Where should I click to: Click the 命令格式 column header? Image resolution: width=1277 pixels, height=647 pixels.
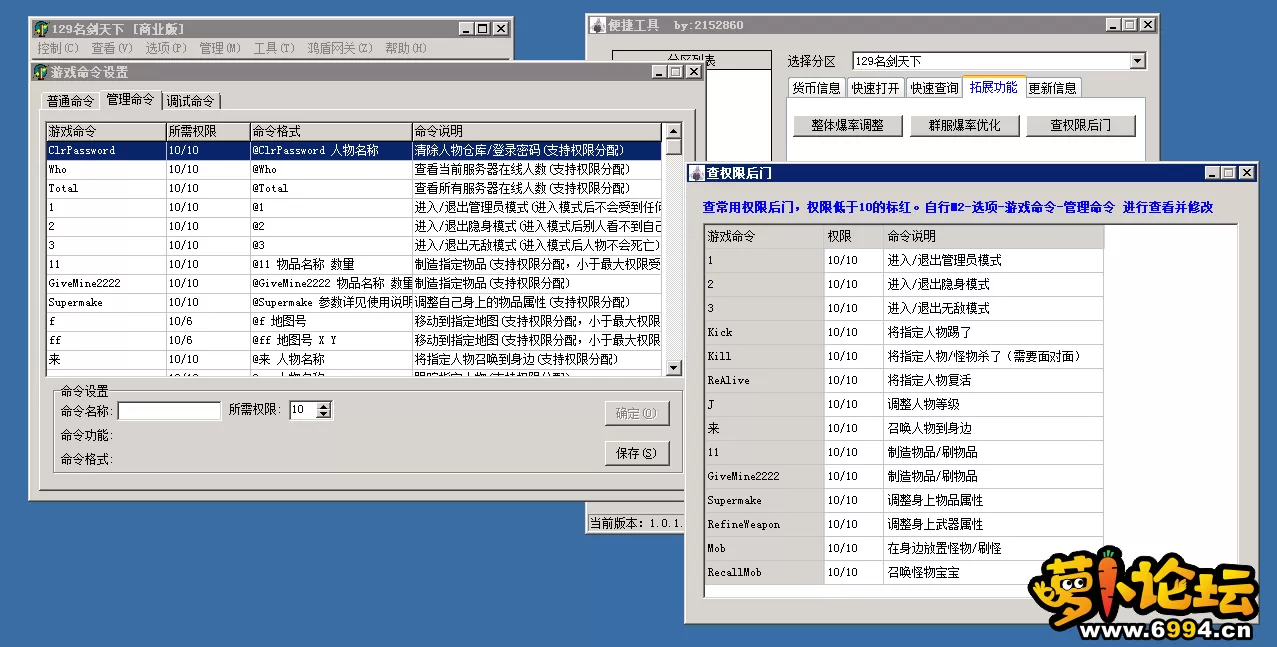(x=330, y=132)
